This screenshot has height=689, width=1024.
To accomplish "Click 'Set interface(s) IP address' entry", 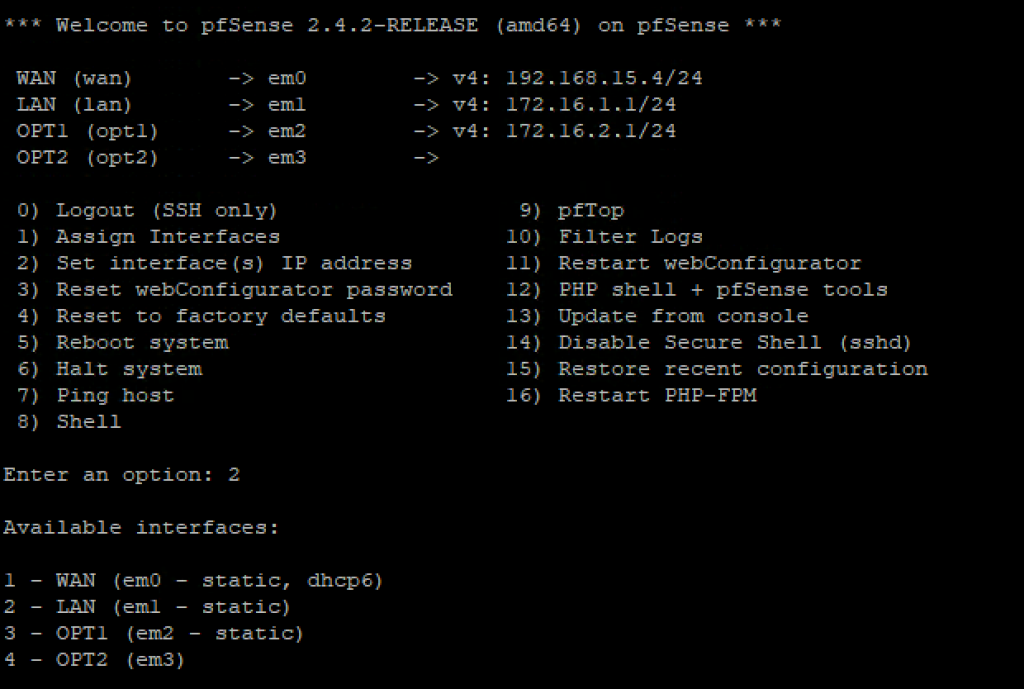I will 214,264.
